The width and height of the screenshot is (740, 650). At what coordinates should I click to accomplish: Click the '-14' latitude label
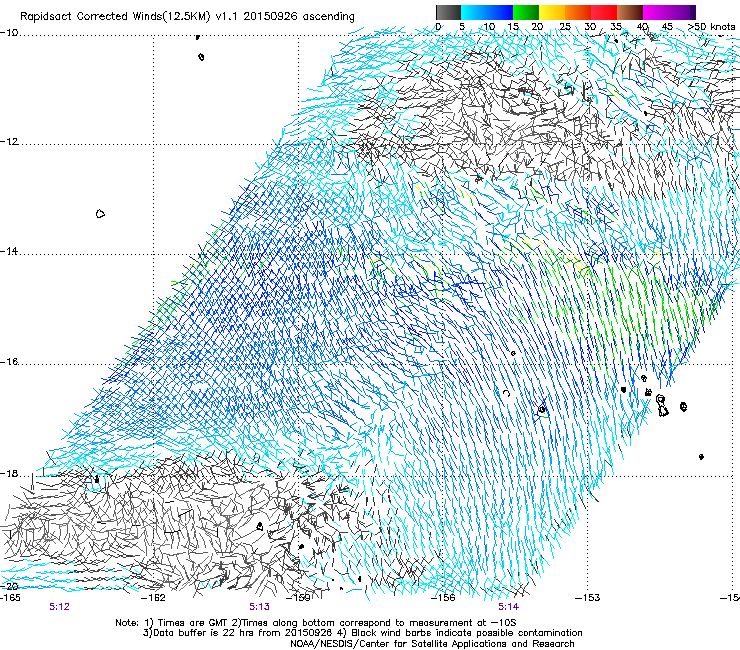pos(9,251)
